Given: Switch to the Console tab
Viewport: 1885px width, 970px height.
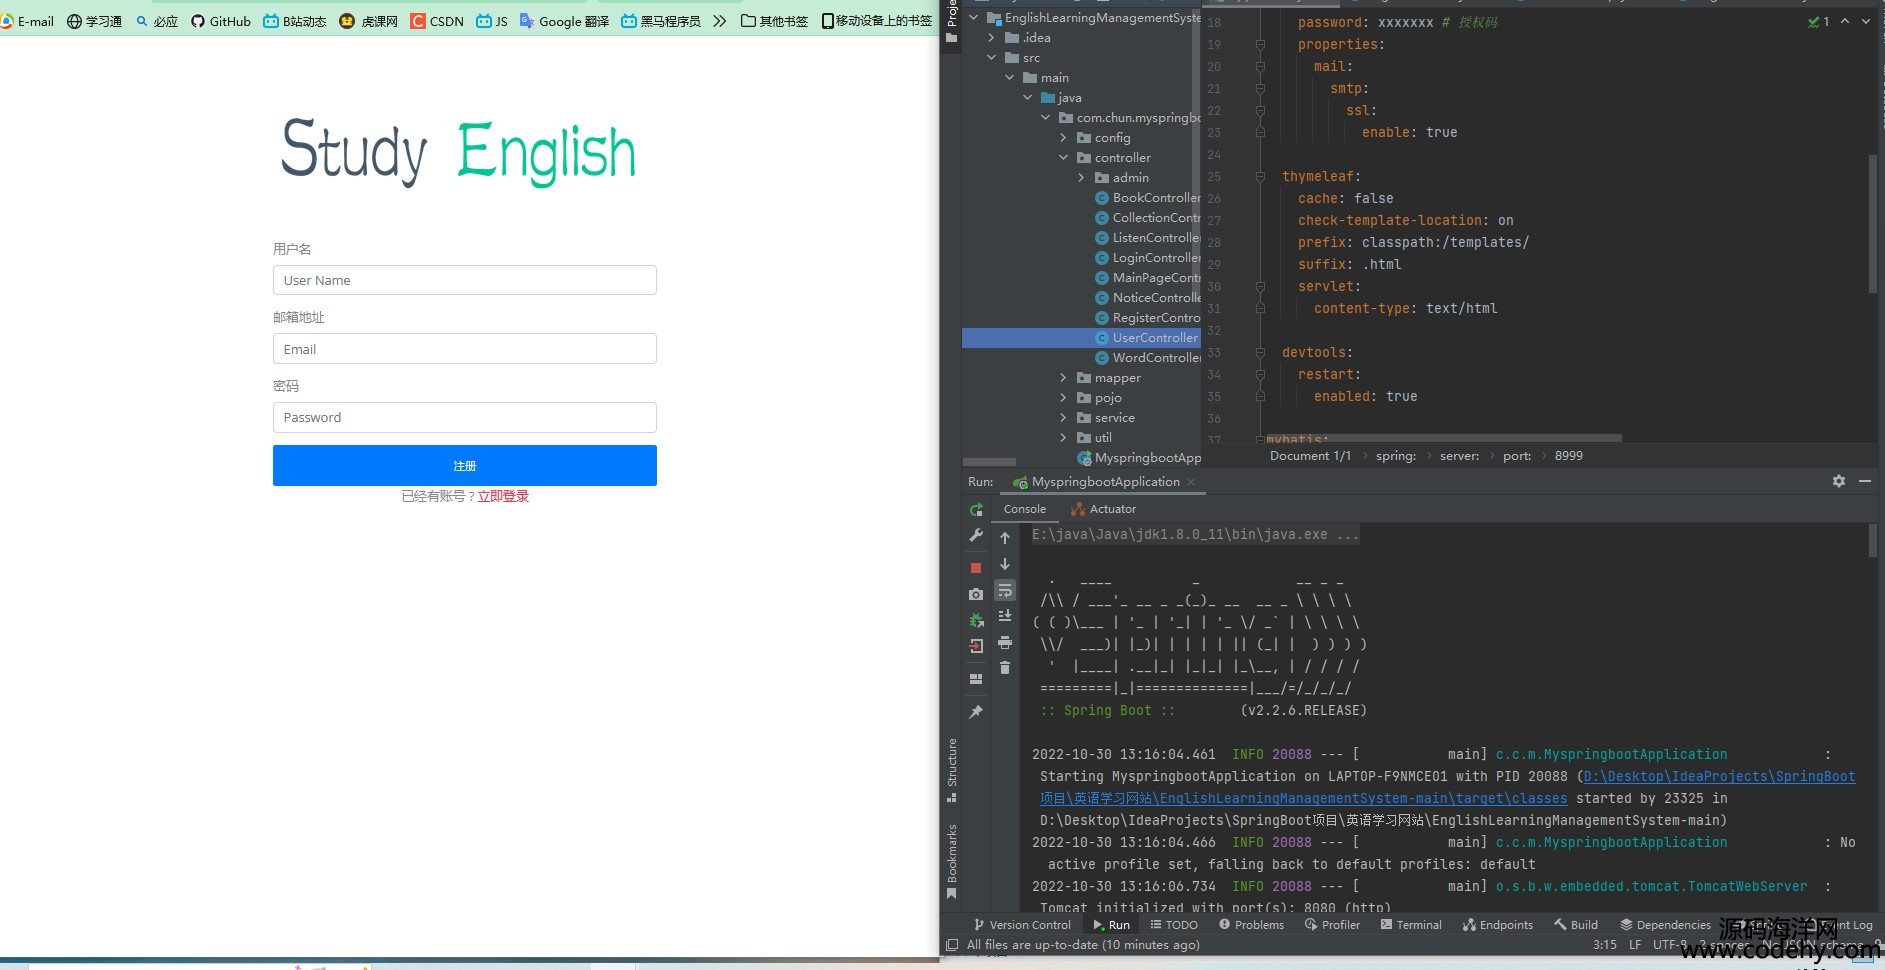Looking at the screenshot, I should tap(1024, 509).
